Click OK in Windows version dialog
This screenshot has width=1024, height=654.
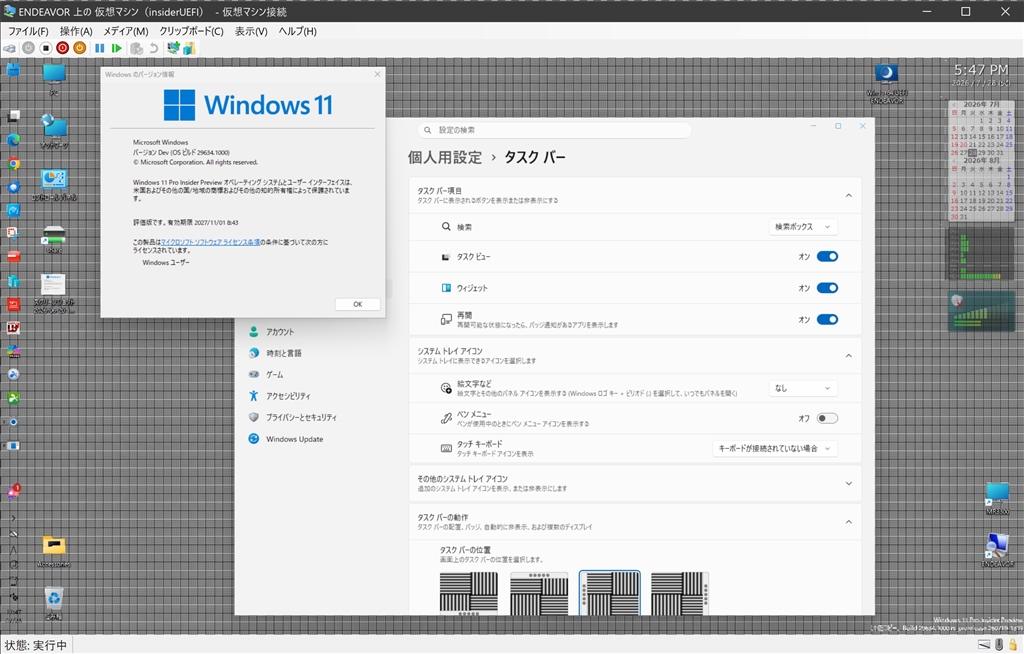click(x=357, y=304)
